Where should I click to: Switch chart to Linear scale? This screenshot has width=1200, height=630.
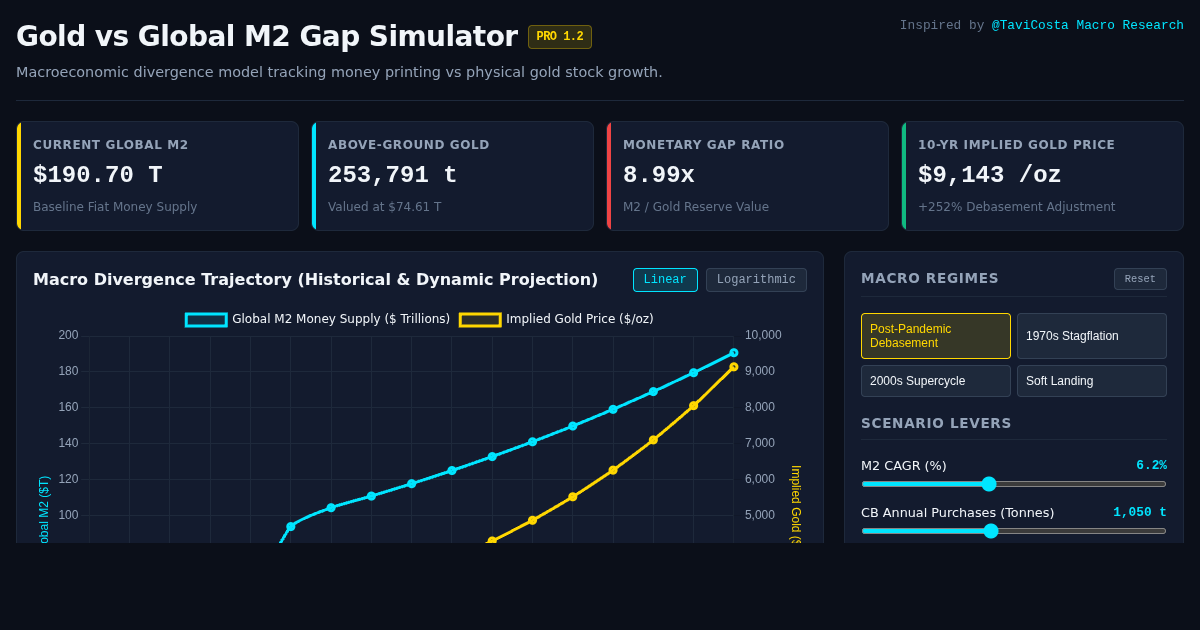click(665, 280)
